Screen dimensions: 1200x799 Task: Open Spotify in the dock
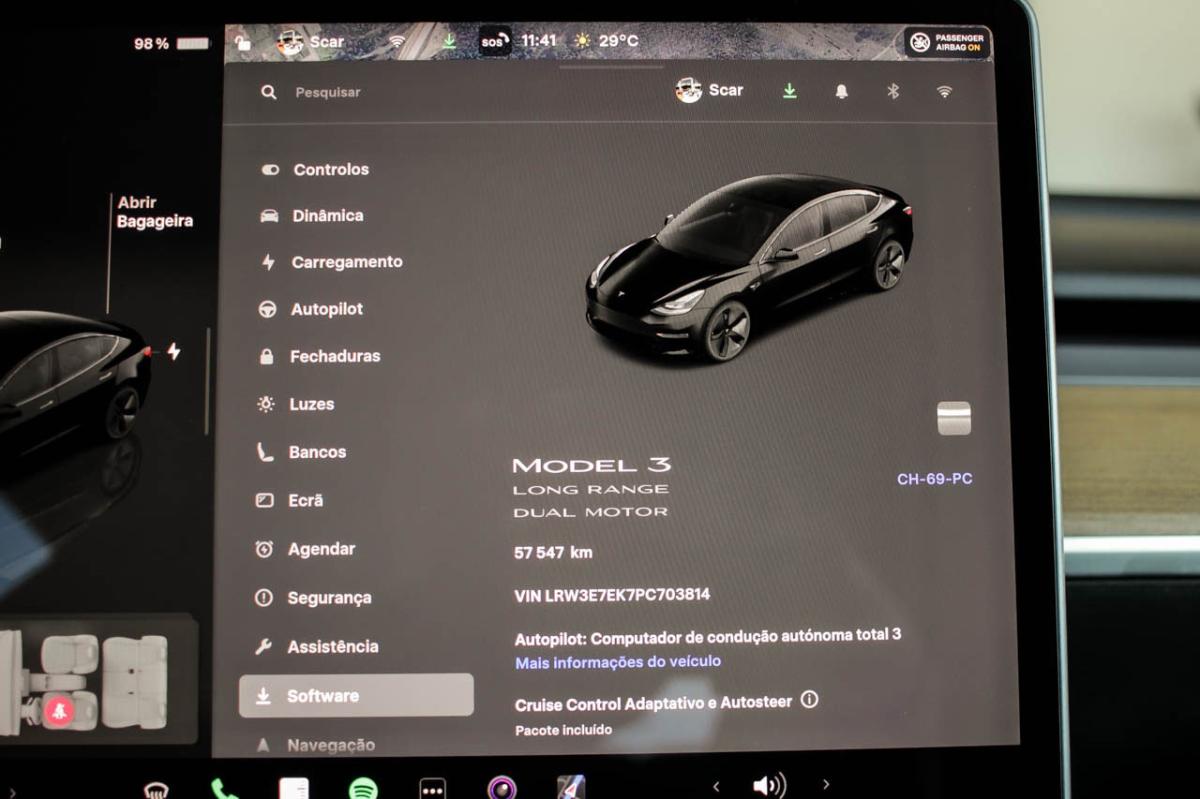(363, 789)
